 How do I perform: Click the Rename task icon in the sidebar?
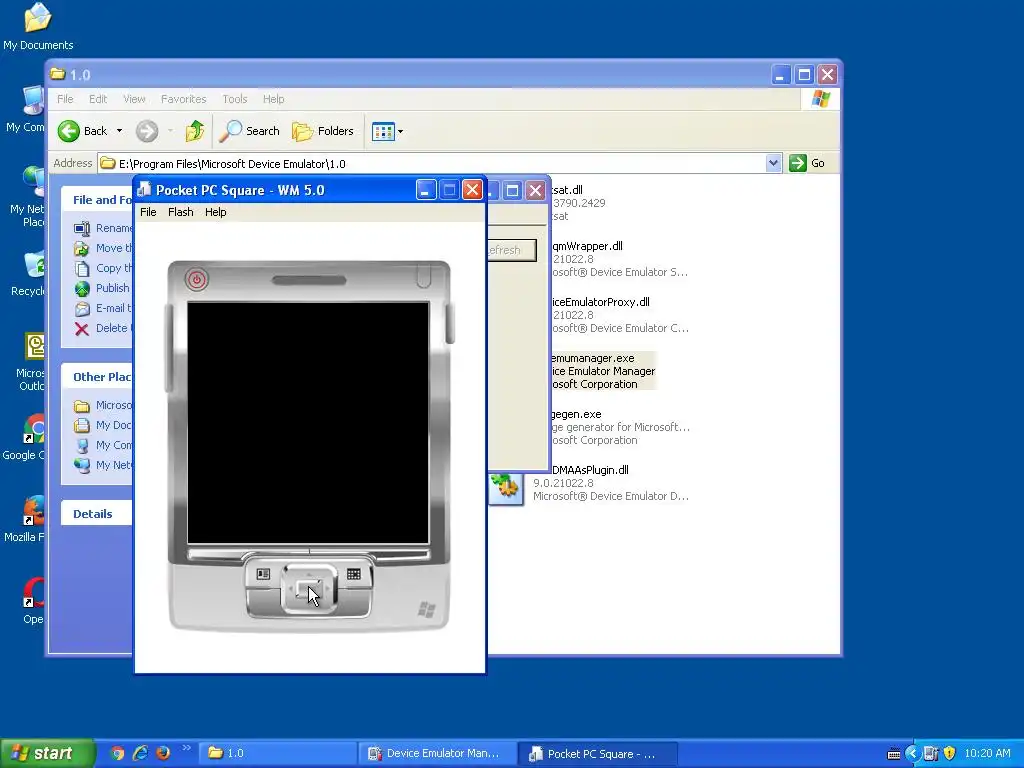tap(82, 229)
